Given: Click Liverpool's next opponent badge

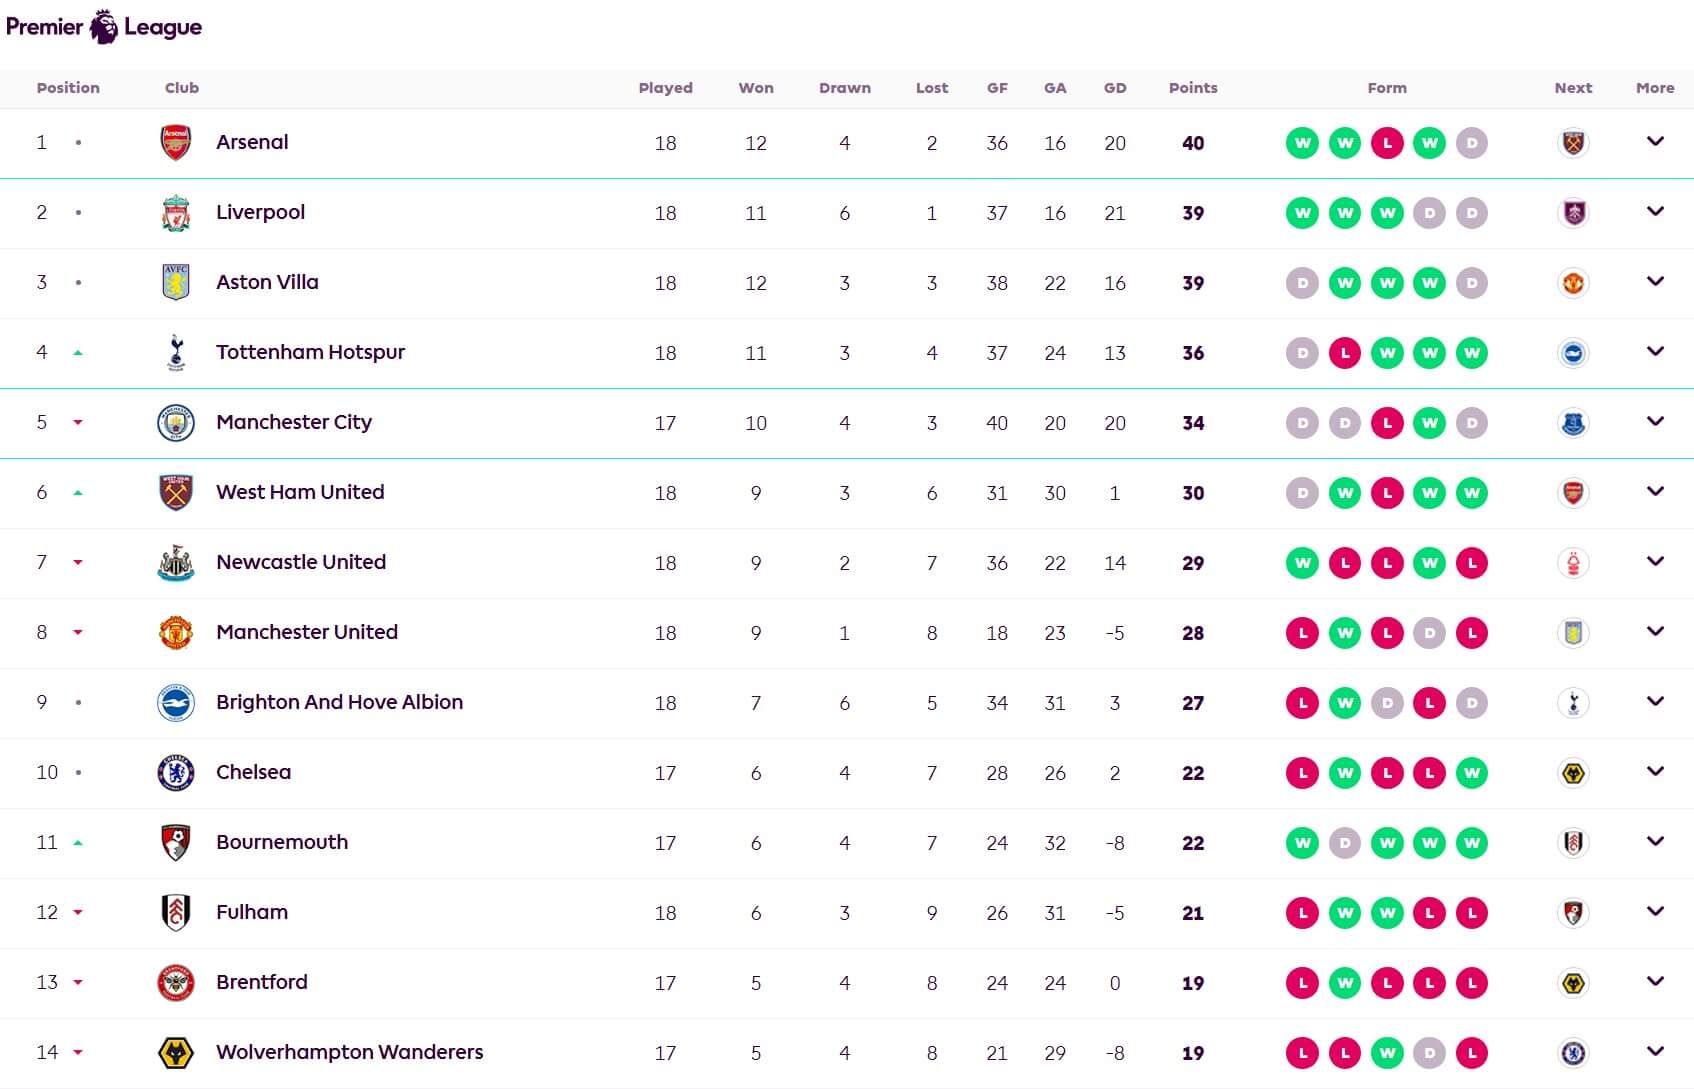Looking at the screenshot, I should coord(1573,213).
